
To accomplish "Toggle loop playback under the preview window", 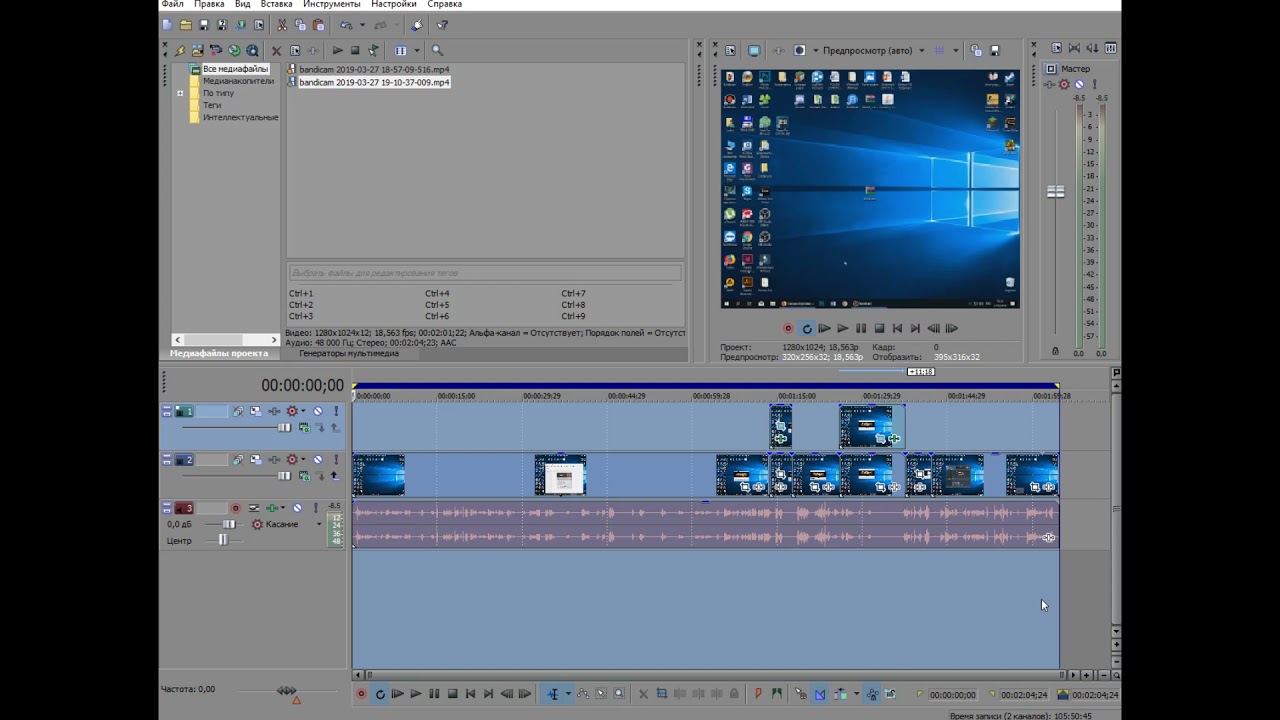I will 806,328.
